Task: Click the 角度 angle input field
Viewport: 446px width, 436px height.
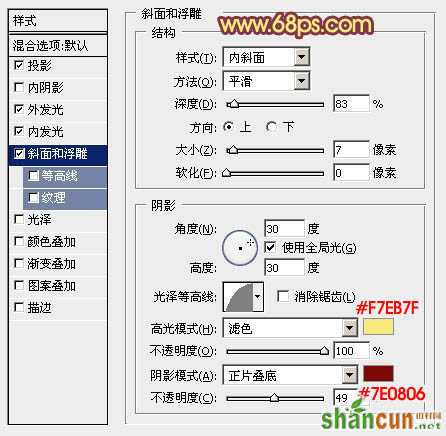Action: click(285, 229)
